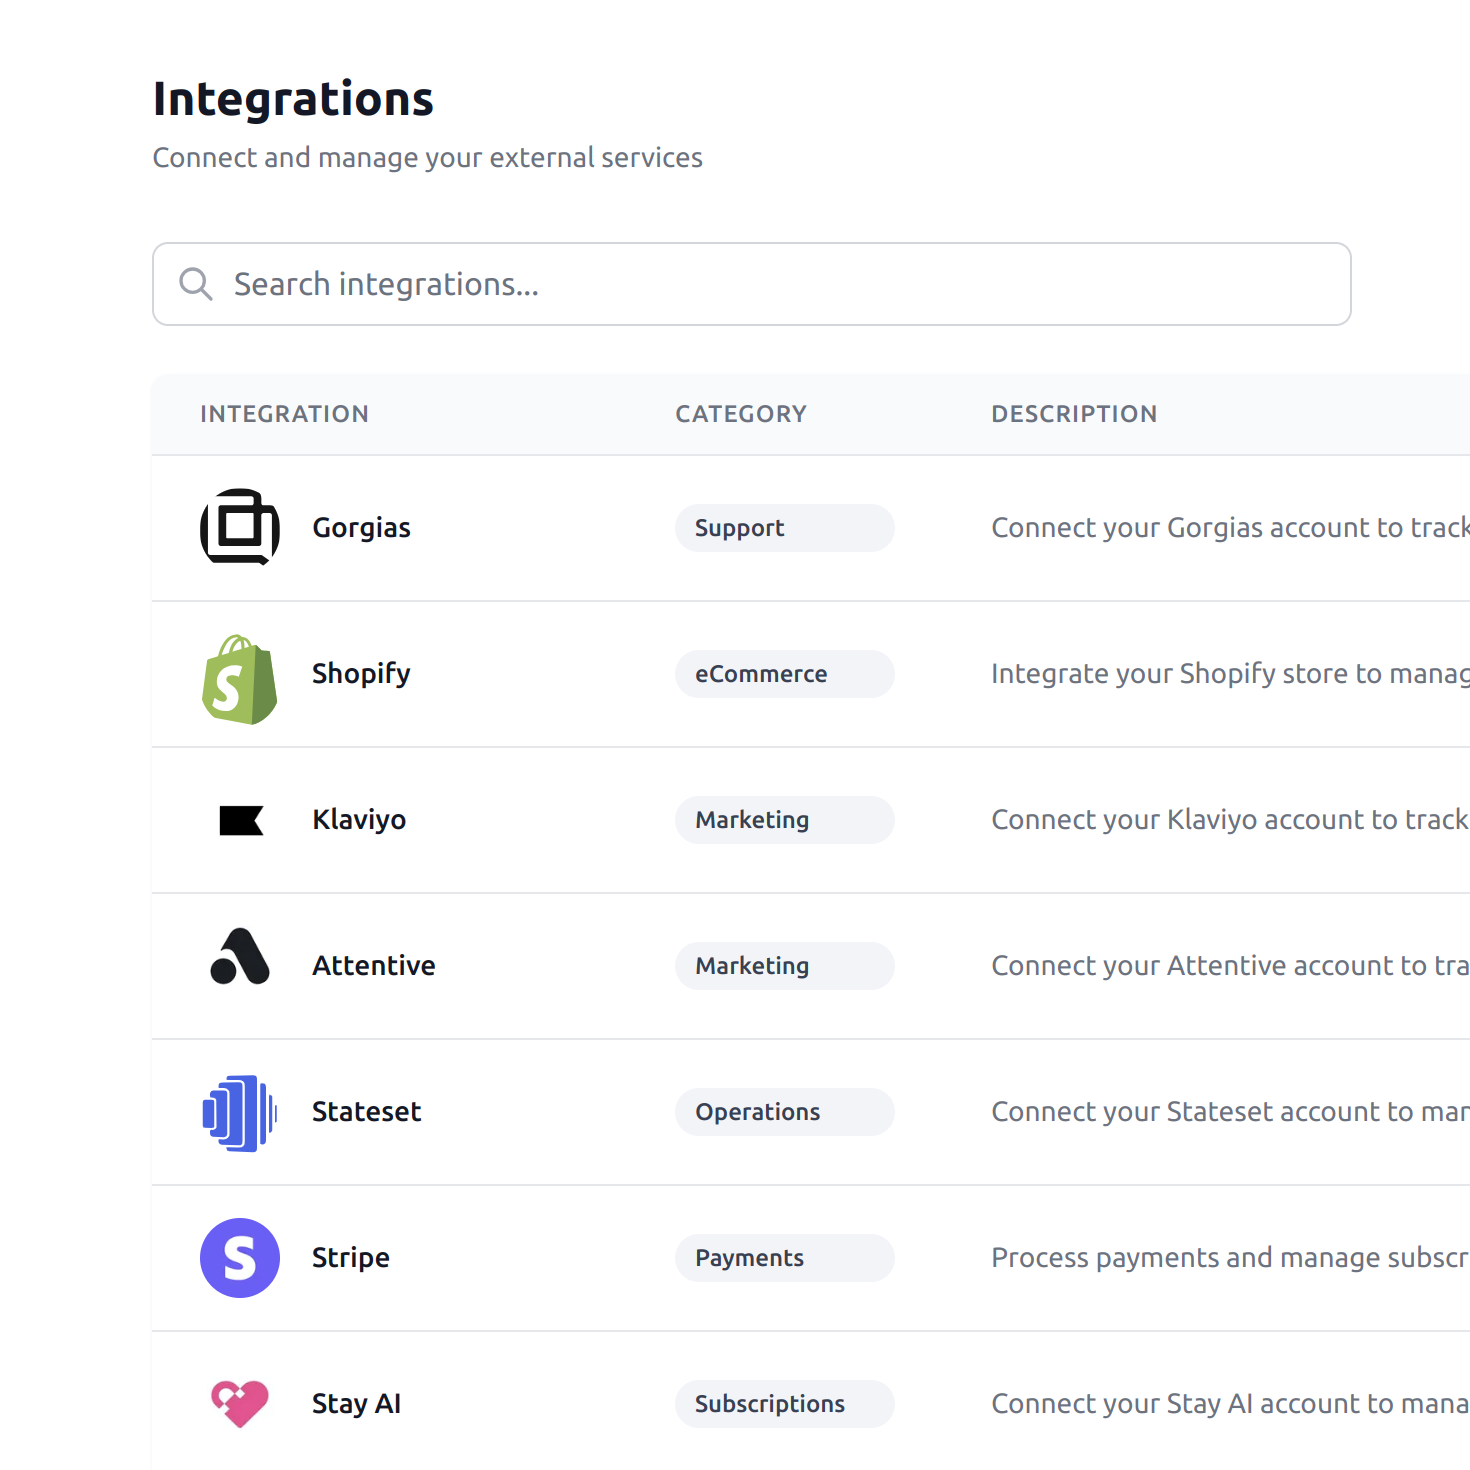Click the Marketing badge in Klaviyo row
Viewport: 1470px width, 1470px height.
[x=785, y=820]
